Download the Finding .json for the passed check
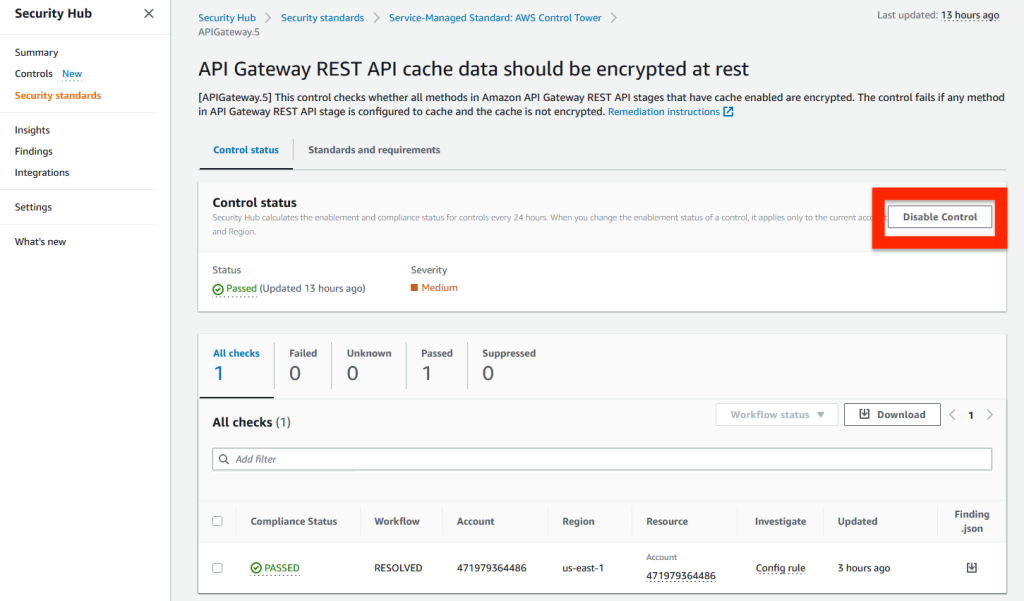The width and height of the screenshot is (1024, 601). coord(971,568)
